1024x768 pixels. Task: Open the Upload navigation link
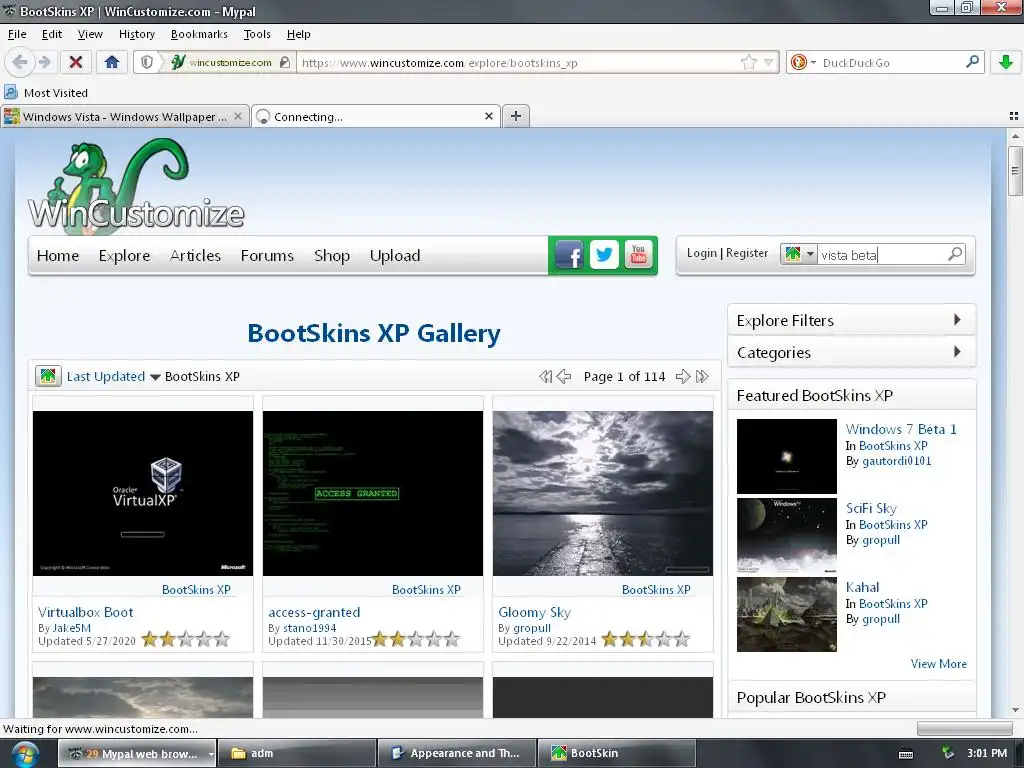[394, 255]
